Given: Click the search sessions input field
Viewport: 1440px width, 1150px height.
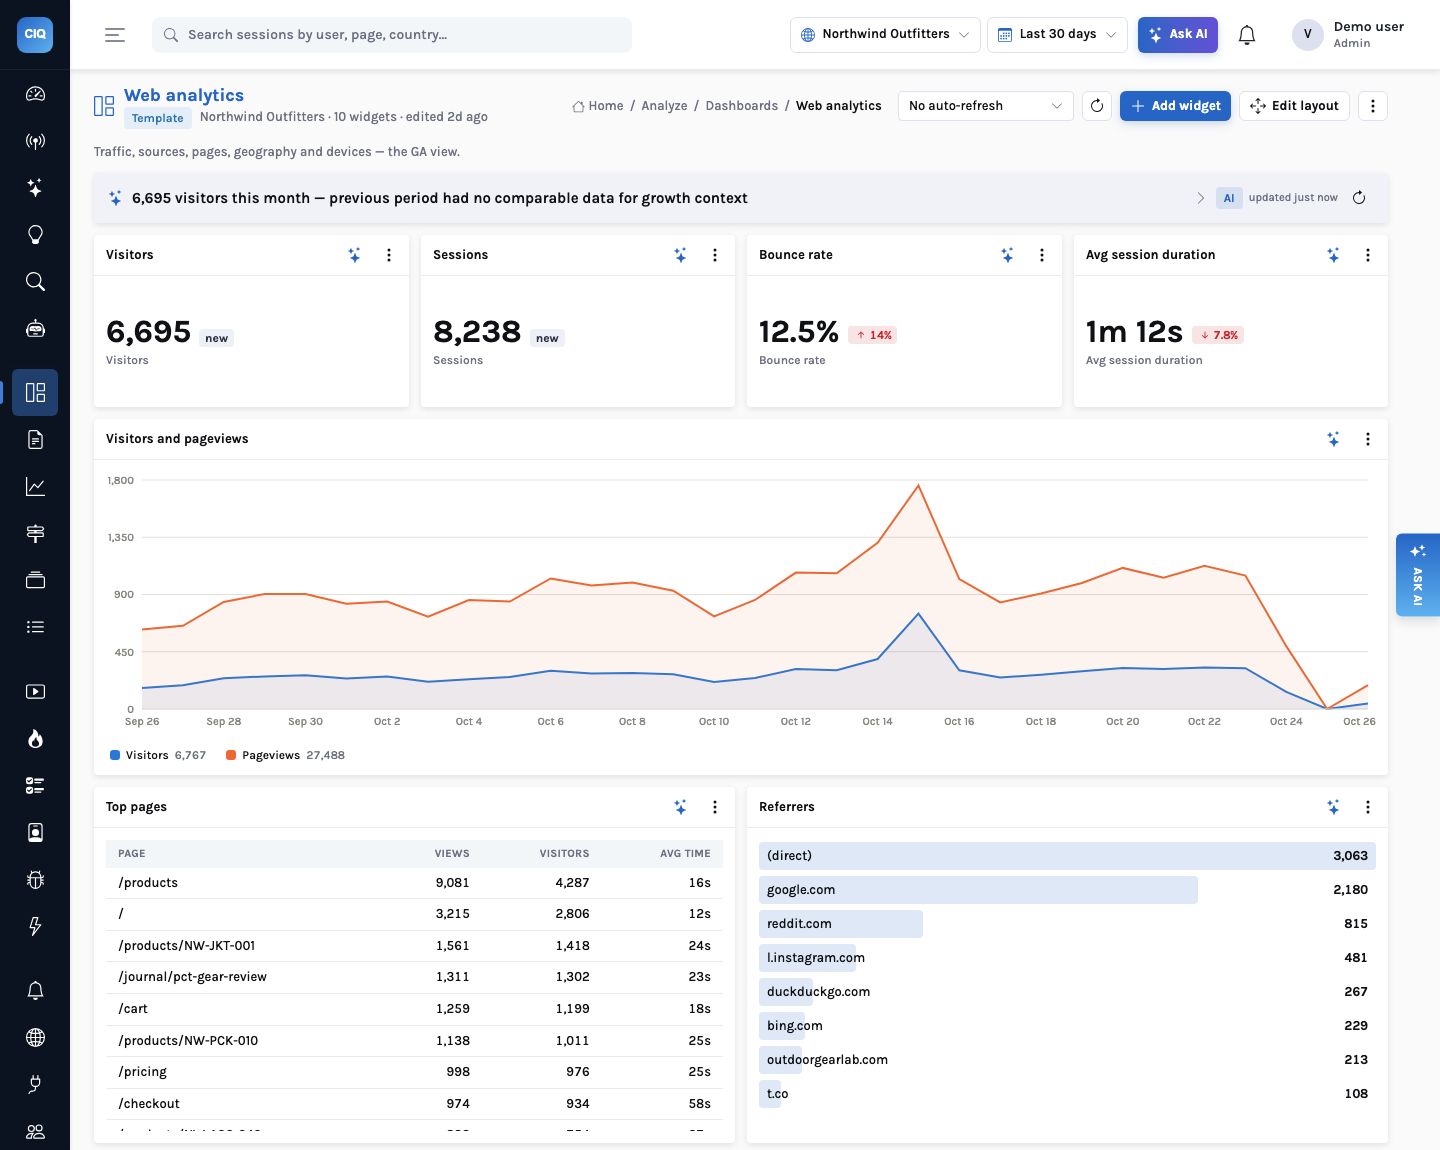Looking at the screenshot, I should (392, 35).
